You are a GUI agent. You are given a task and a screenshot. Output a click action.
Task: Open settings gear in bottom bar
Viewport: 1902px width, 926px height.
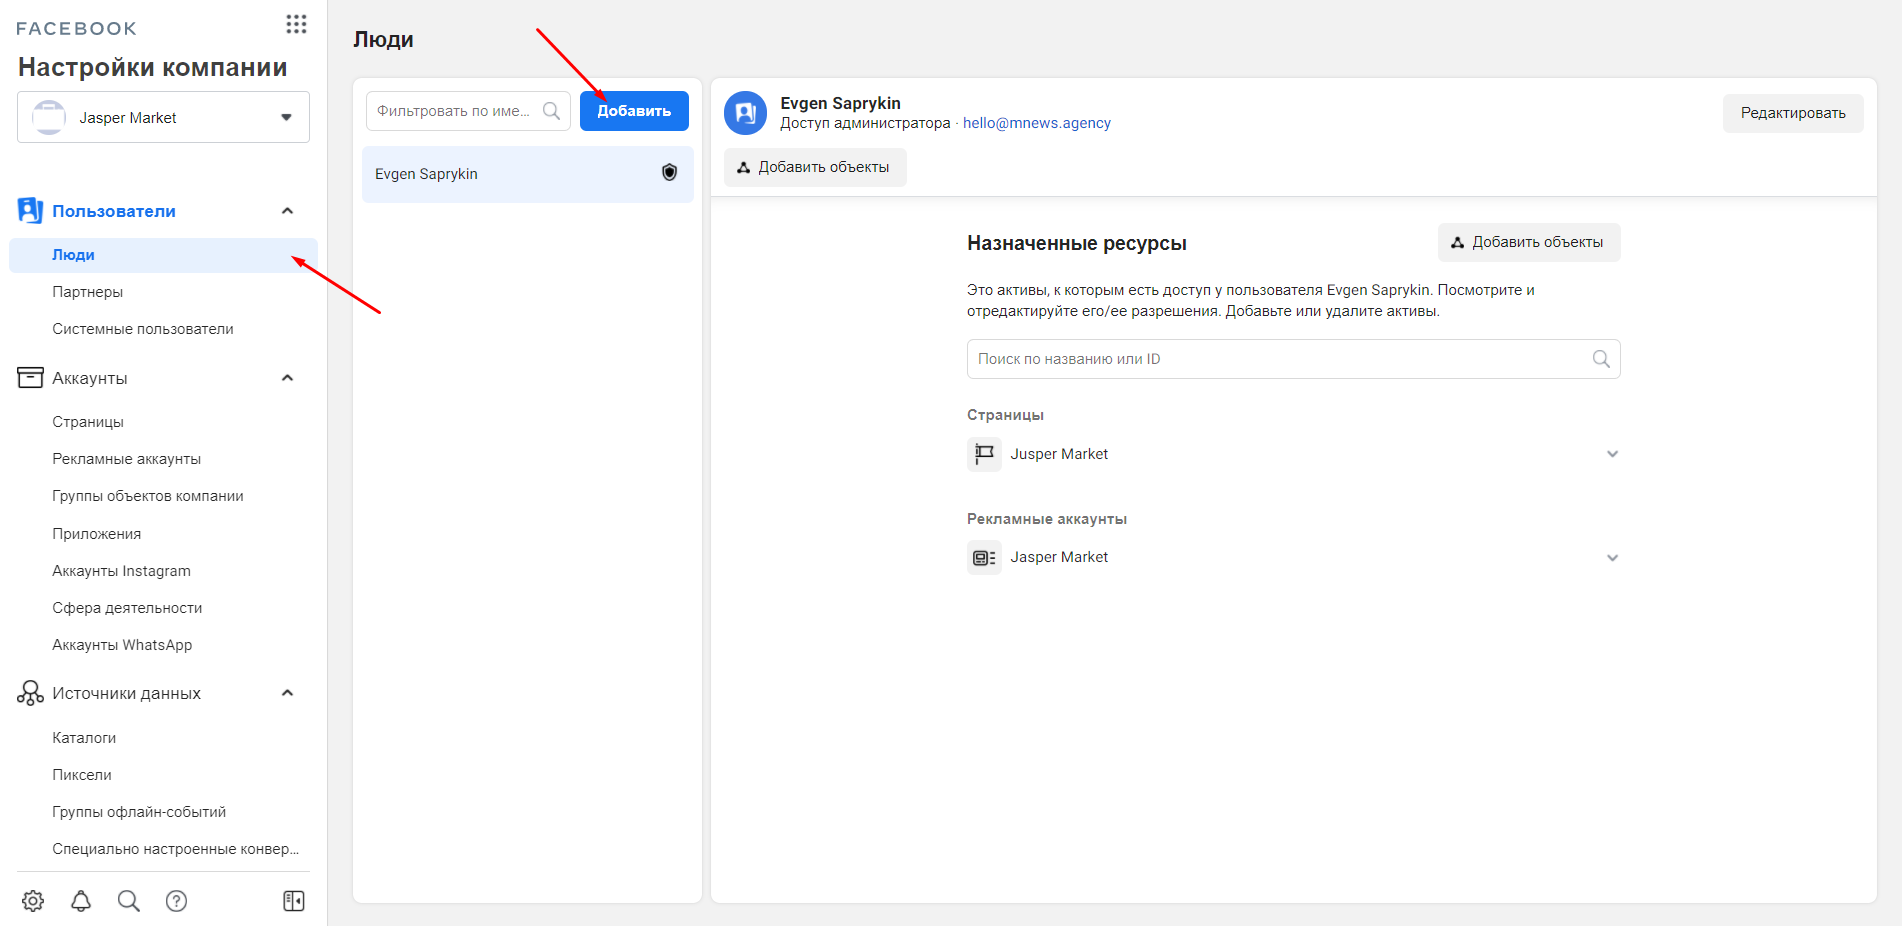click(x=33, y=901)
